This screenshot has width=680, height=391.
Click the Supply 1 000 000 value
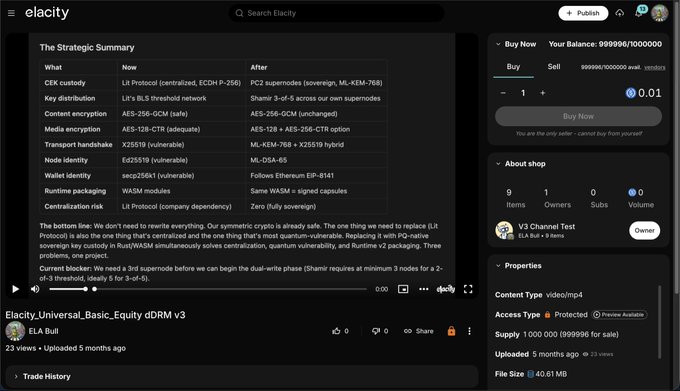coord(571,334)
